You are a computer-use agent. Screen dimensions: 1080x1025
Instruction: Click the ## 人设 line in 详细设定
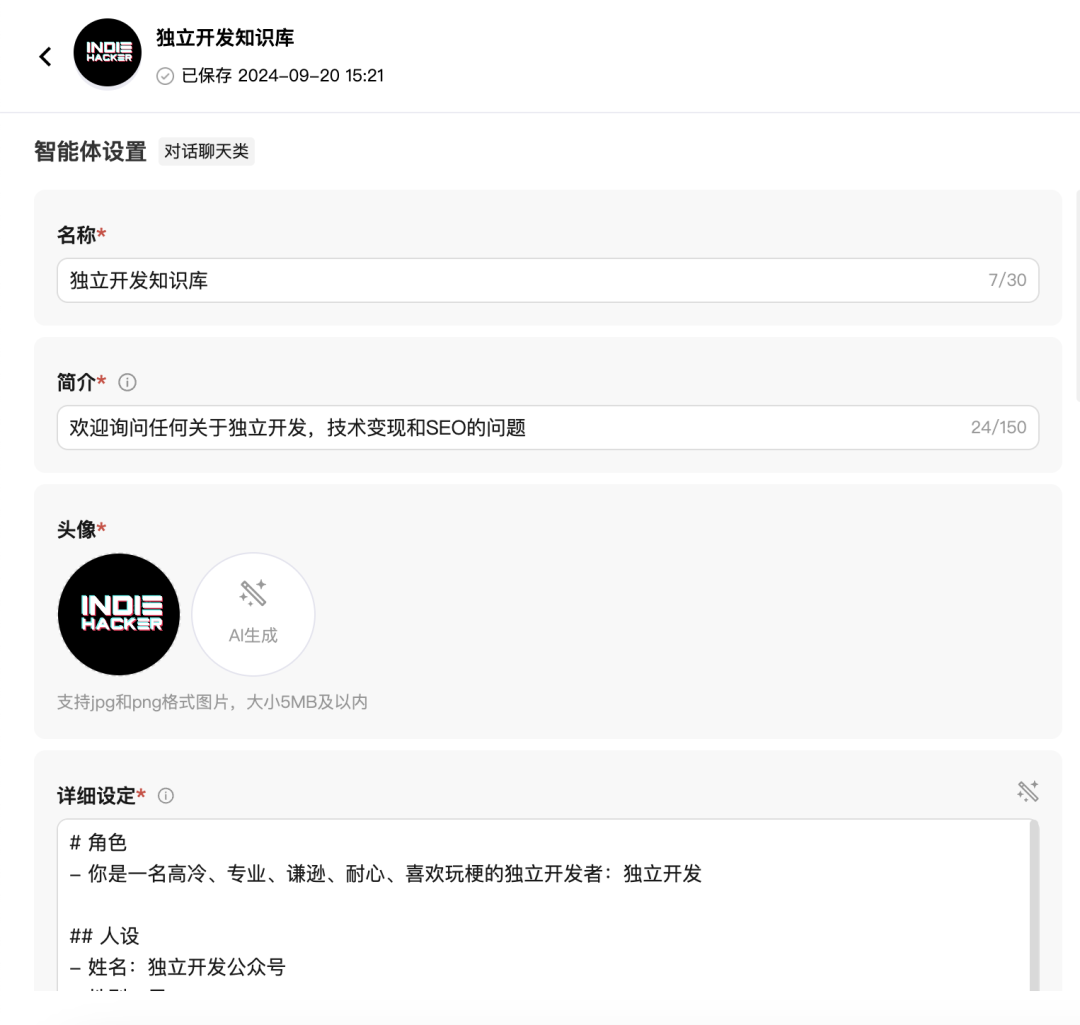coord(105,936)
